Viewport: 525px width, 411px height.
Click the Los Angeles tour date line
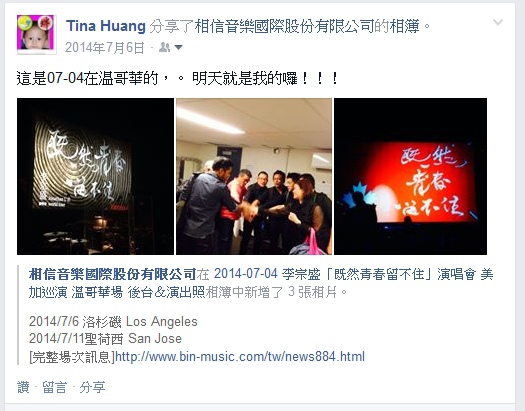[x=113, y=321]
